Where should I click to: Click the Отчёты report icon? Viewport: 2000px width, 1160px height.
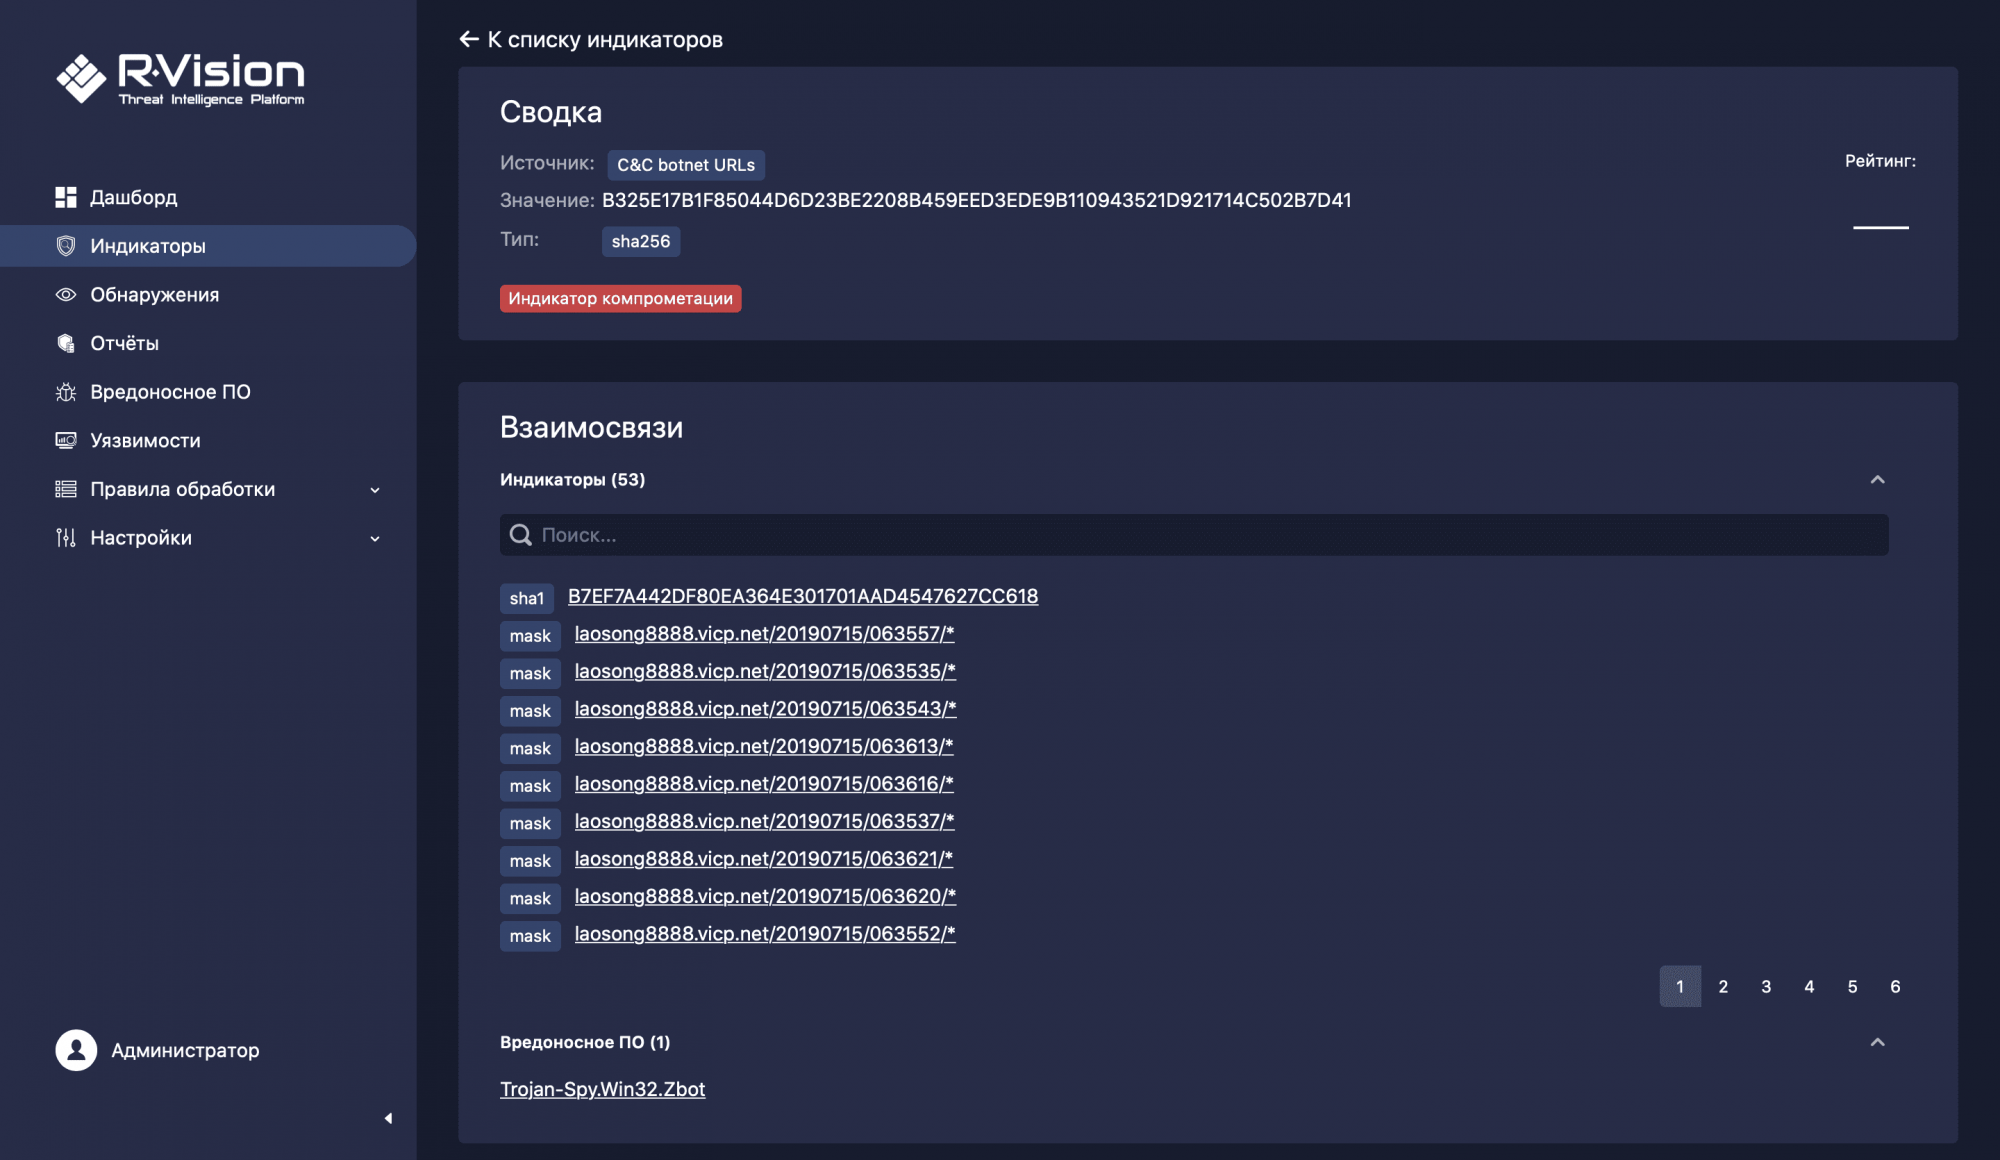(66, 343)
